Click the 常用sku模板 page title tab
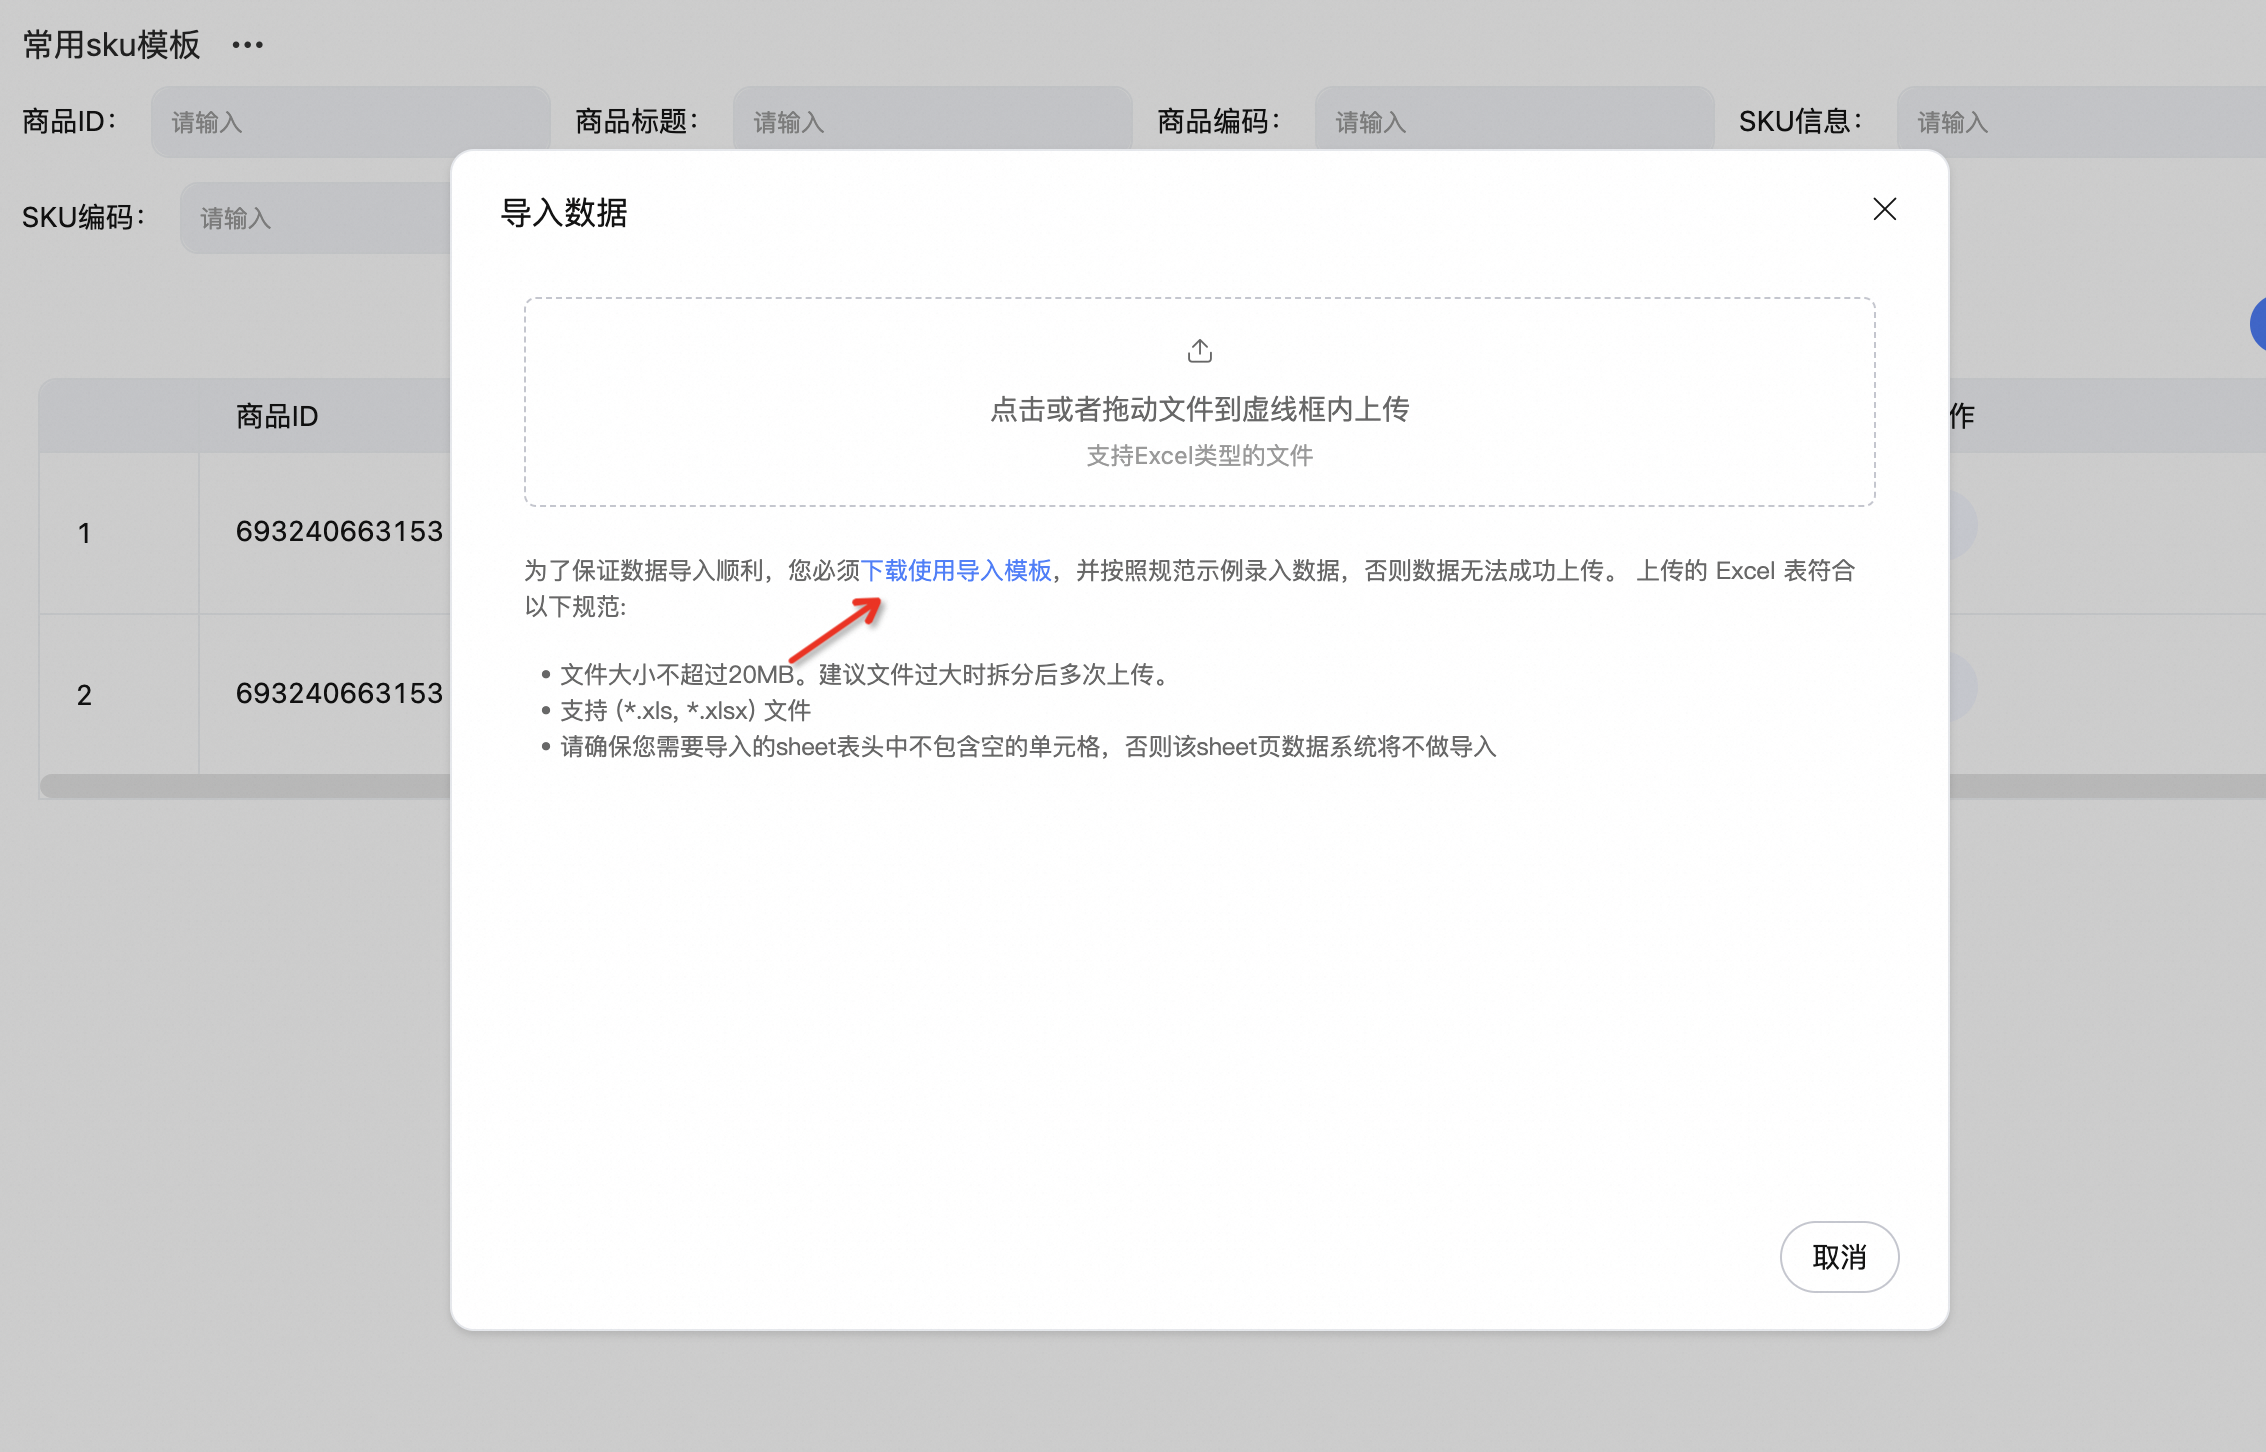 pyautogui.click(x=111, y=45)
